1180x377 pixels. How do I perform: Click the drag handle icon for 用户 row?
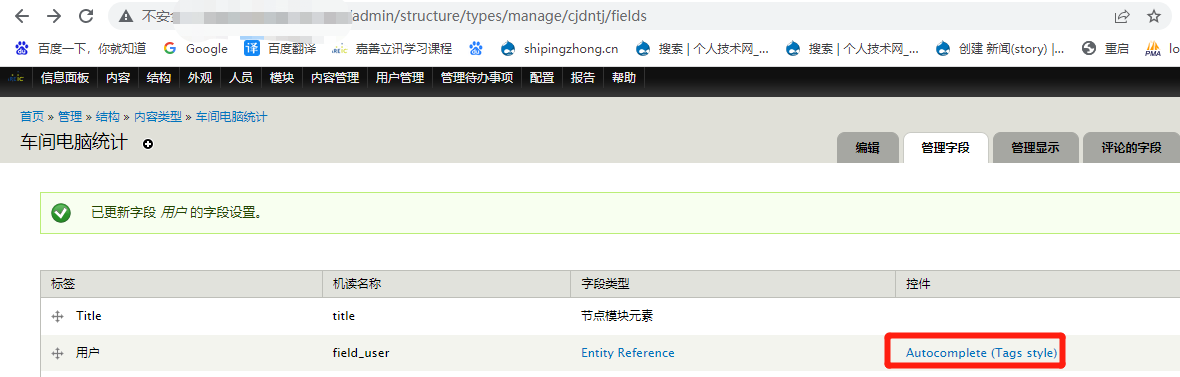57,354
